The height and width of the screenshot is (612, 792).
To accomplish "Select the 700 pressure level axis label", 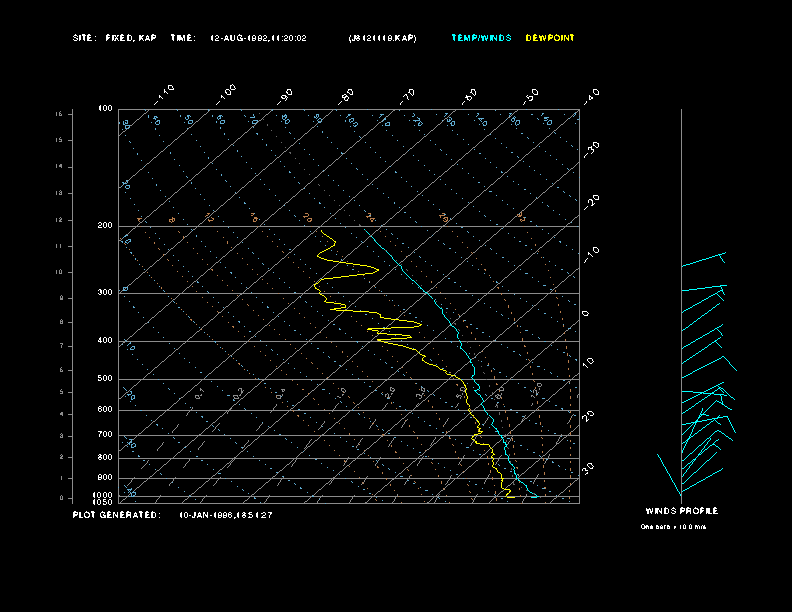I will (104, 435).
